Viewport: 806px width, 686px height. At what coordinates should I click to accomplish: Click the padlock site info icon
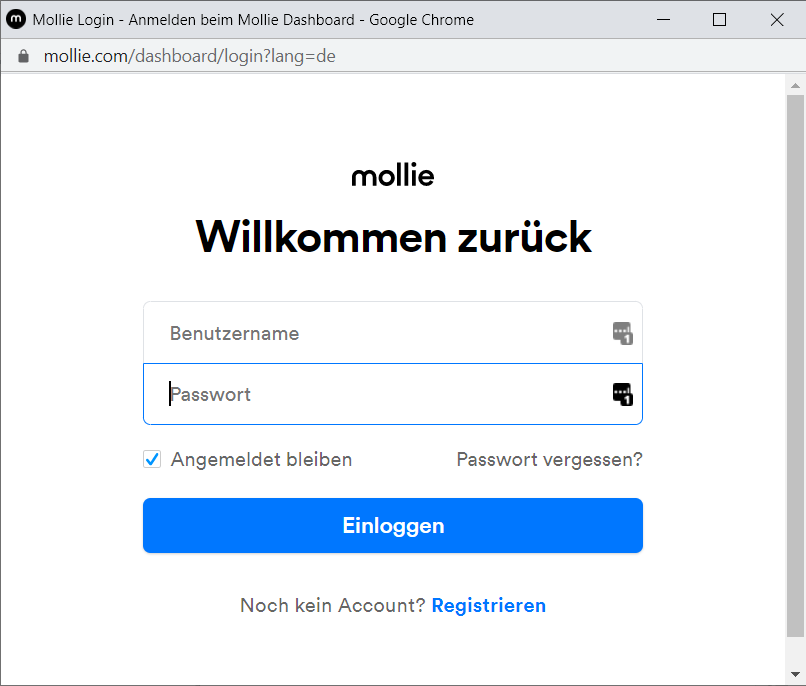coord(24,56)
